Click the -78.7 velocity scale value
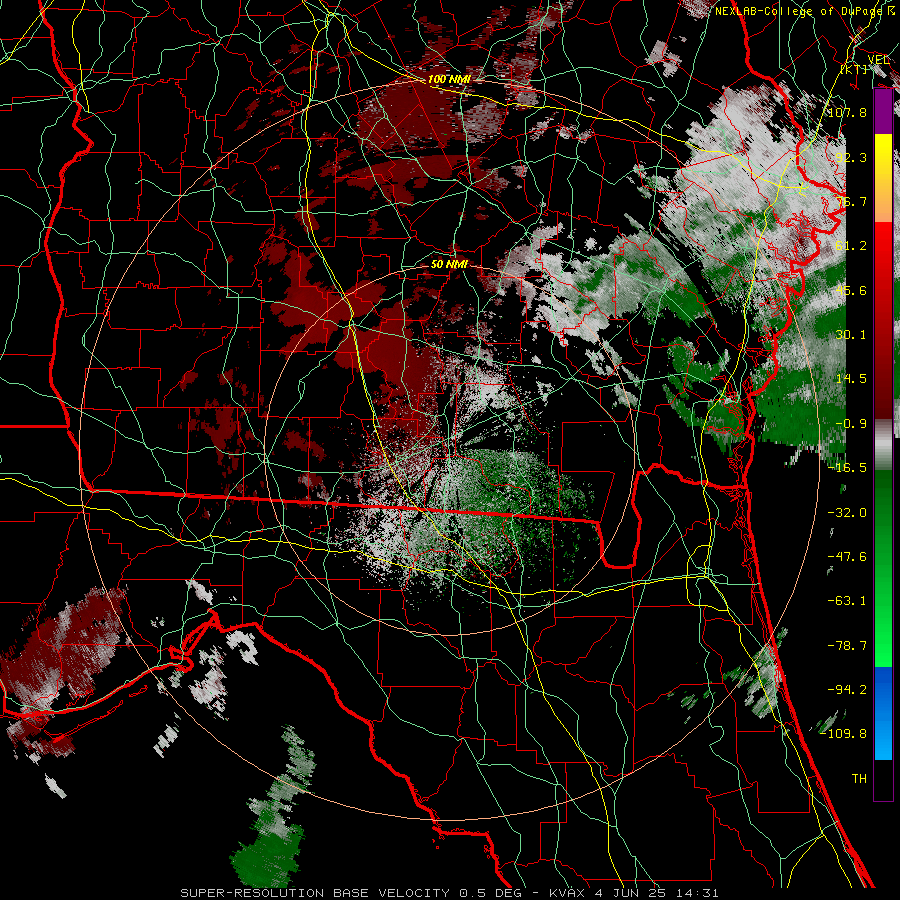Viewport: 900px width, 900px height. [847, 646]
